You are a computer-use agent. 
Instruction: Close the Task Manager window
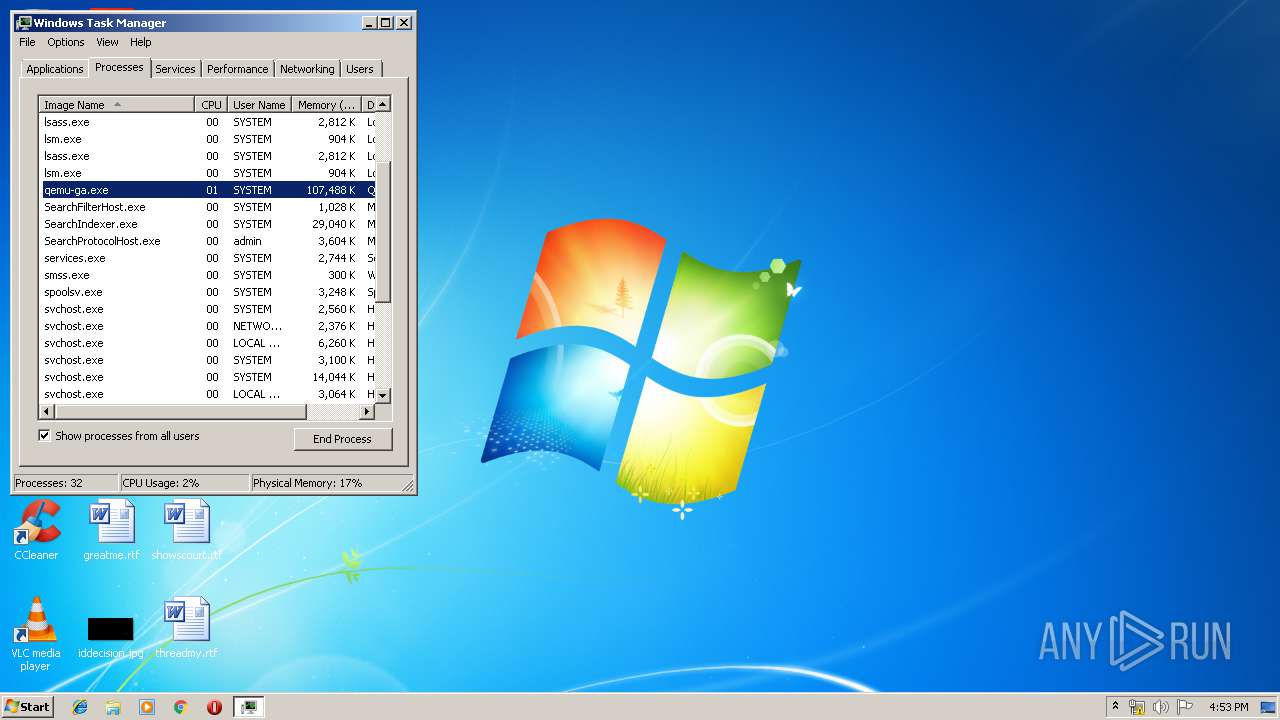tap(404, 22)
